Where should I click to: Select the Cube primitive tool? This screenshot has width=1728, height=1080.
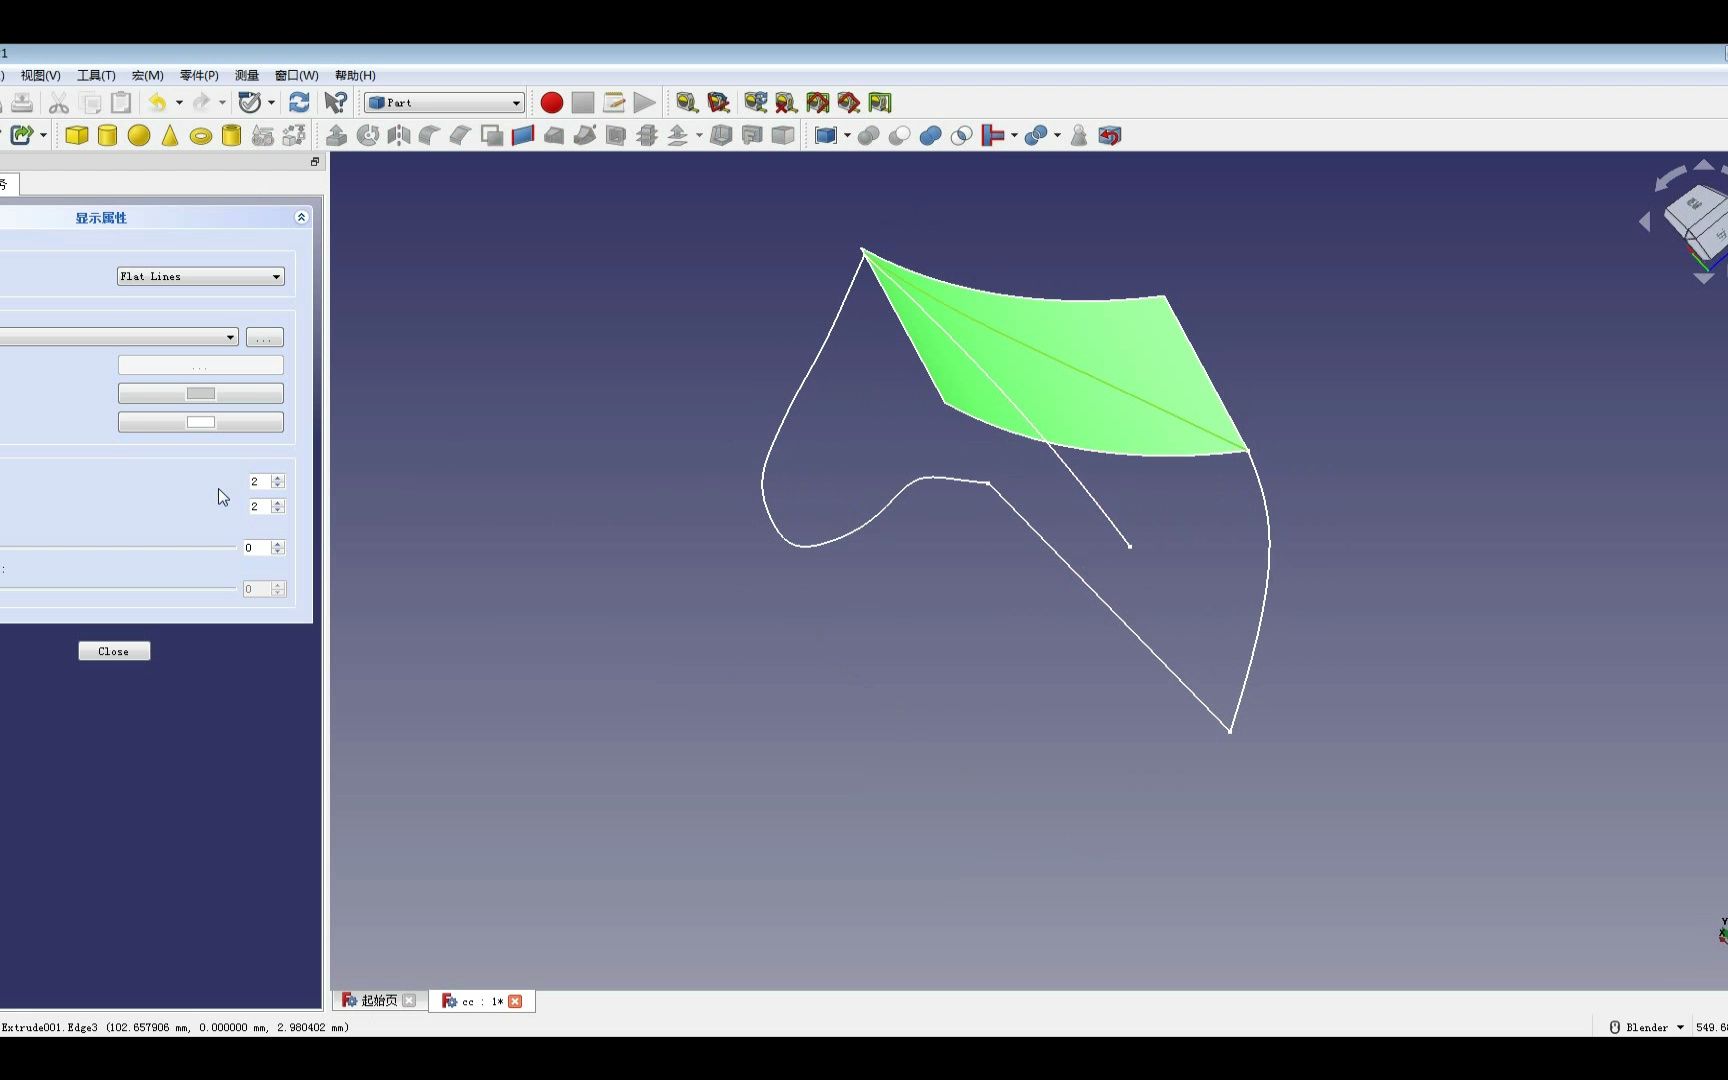[77, 135]
